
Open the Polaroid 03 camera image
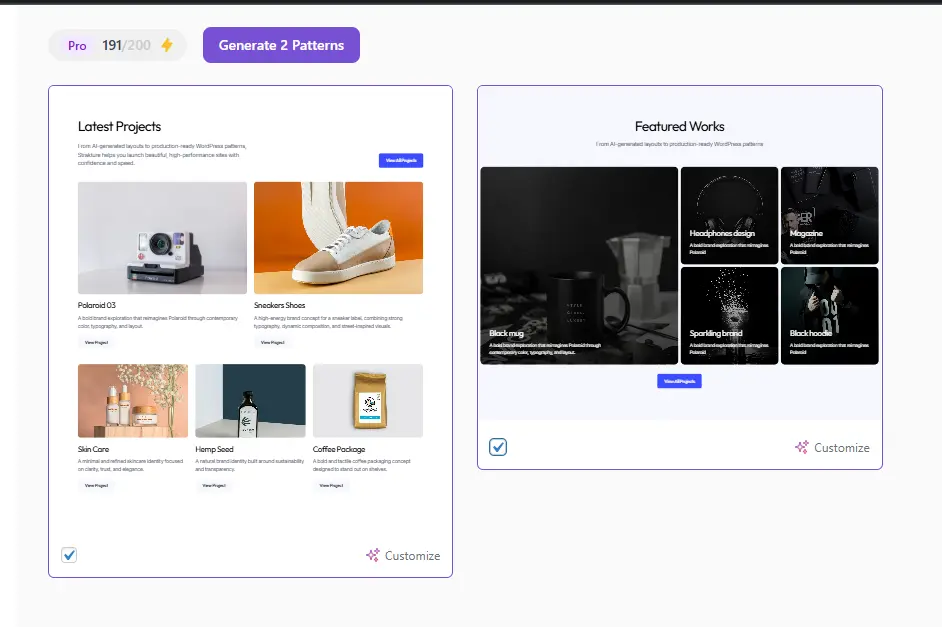[x=162, y=238]
